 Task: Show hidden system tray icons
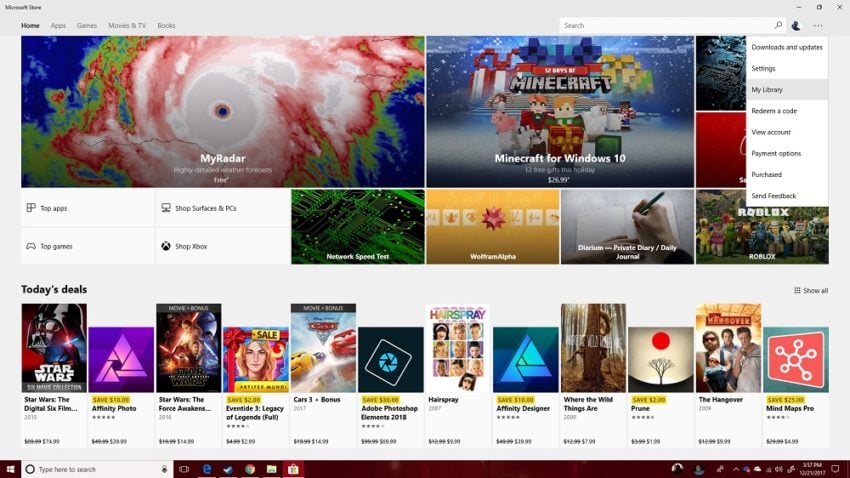click(736, 469)
